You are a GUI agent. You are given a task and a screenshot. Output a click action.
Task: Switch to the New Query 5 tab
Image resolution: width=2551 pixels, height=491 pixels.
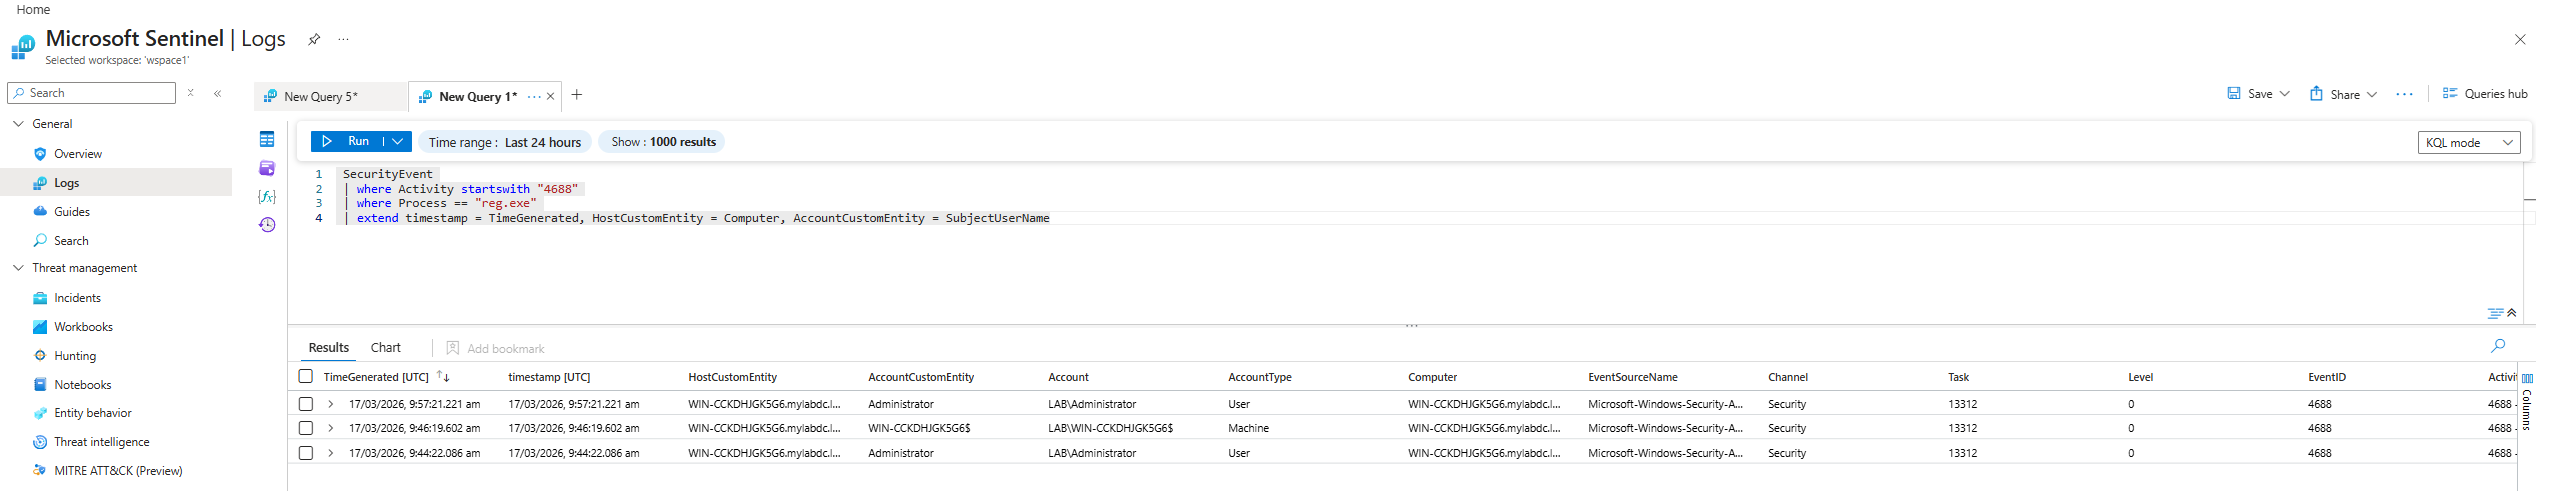[321, 97]
